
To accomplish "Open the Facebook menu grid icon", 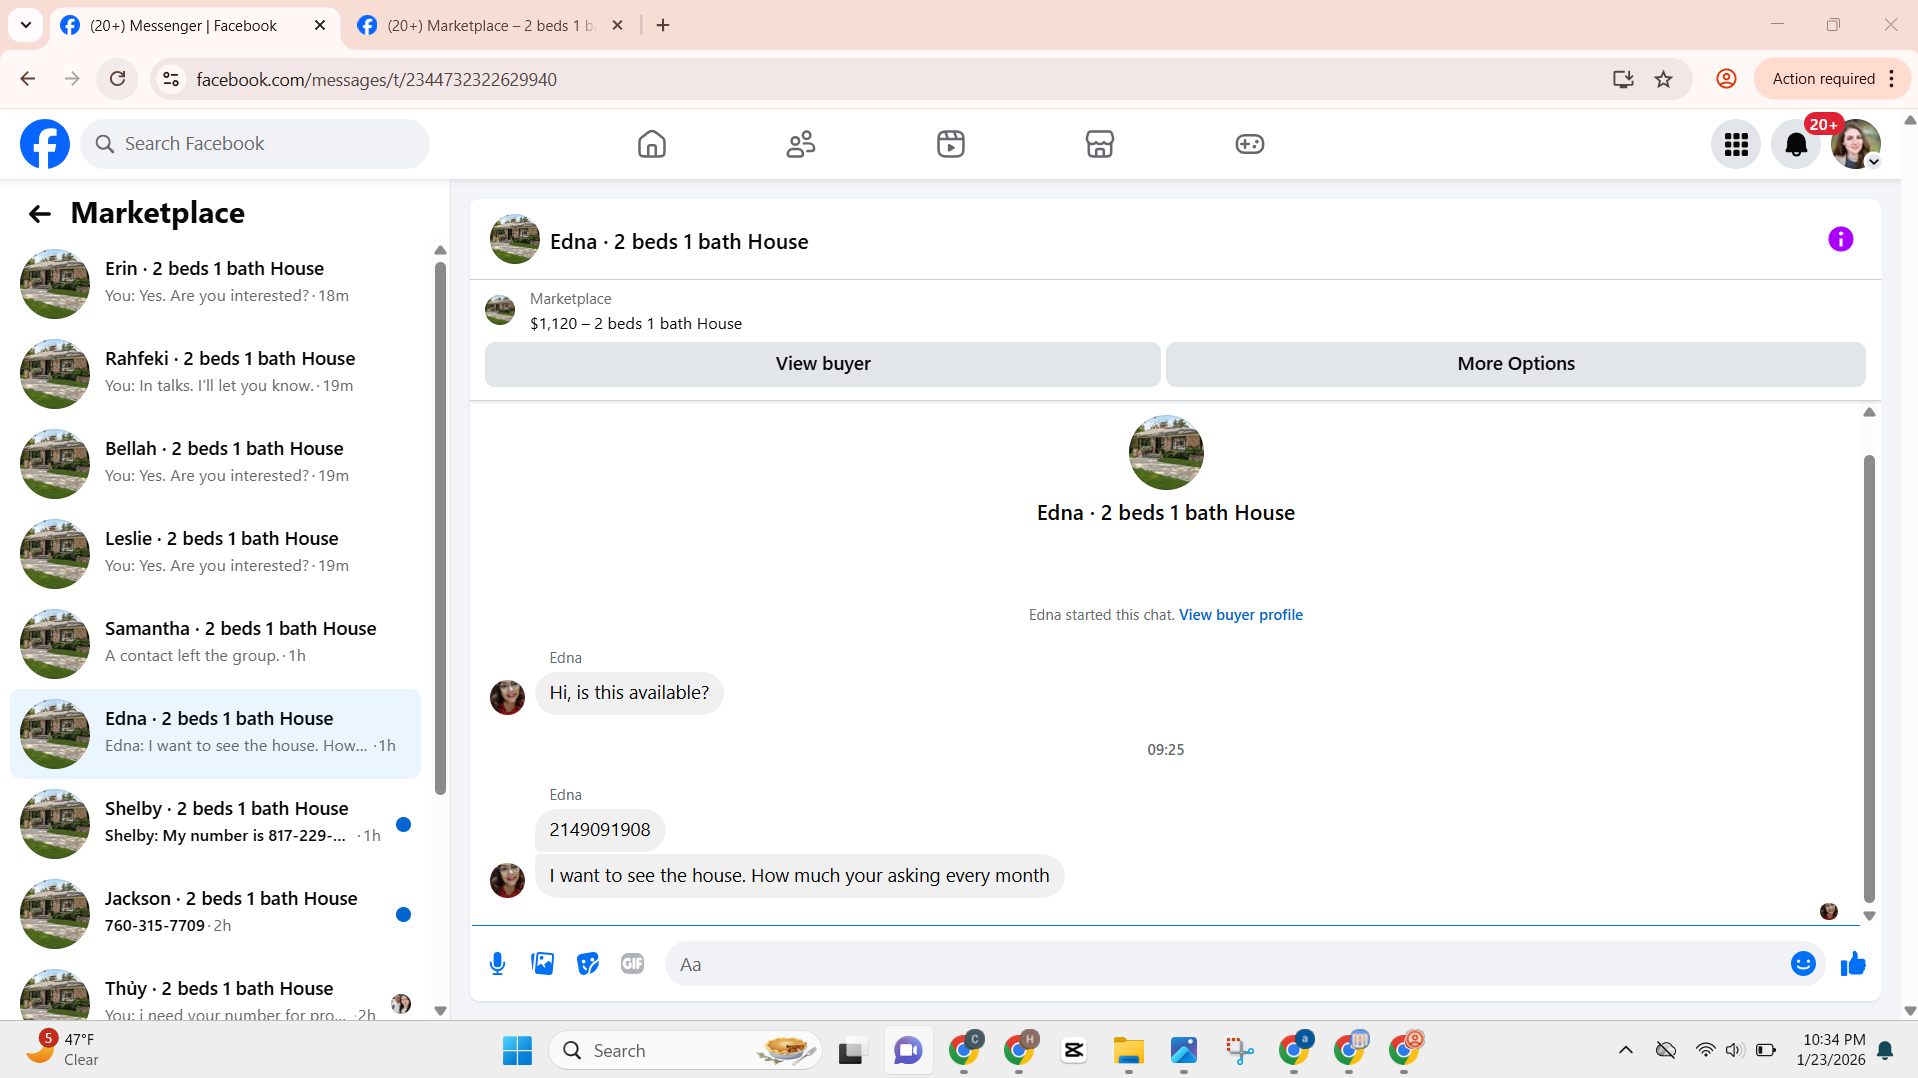I will [1736, 144].
